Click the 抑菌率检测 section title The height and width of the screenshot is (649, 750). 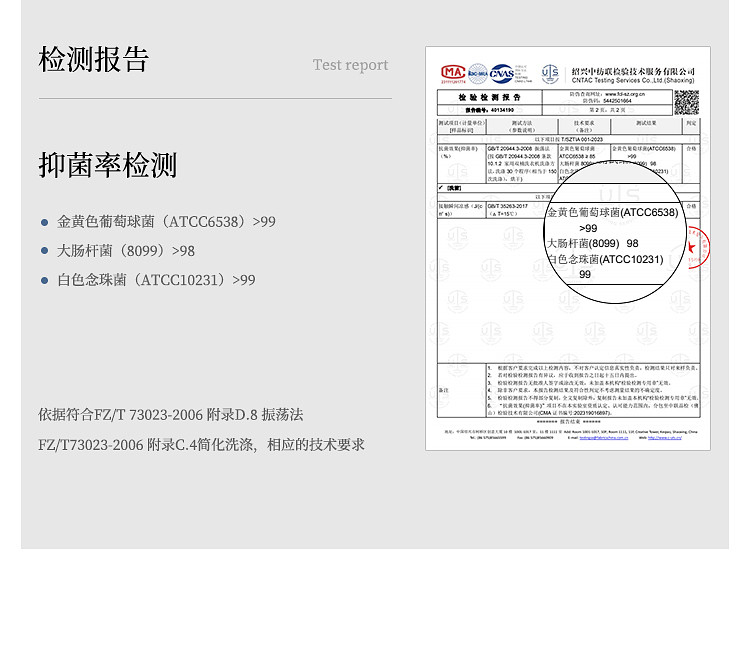click(x=107, y=165)
